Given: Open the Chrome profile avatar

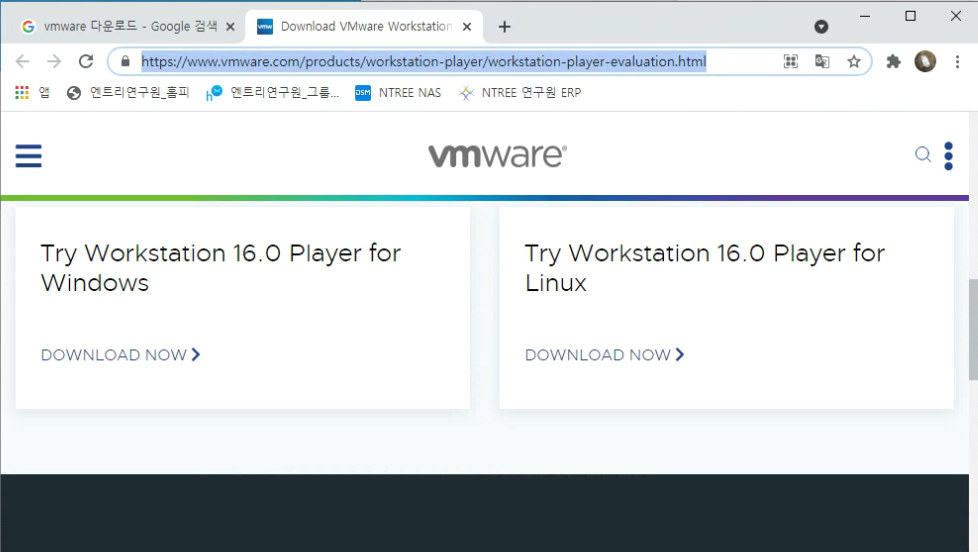Looking at the screenshot, I should (925, 61).
